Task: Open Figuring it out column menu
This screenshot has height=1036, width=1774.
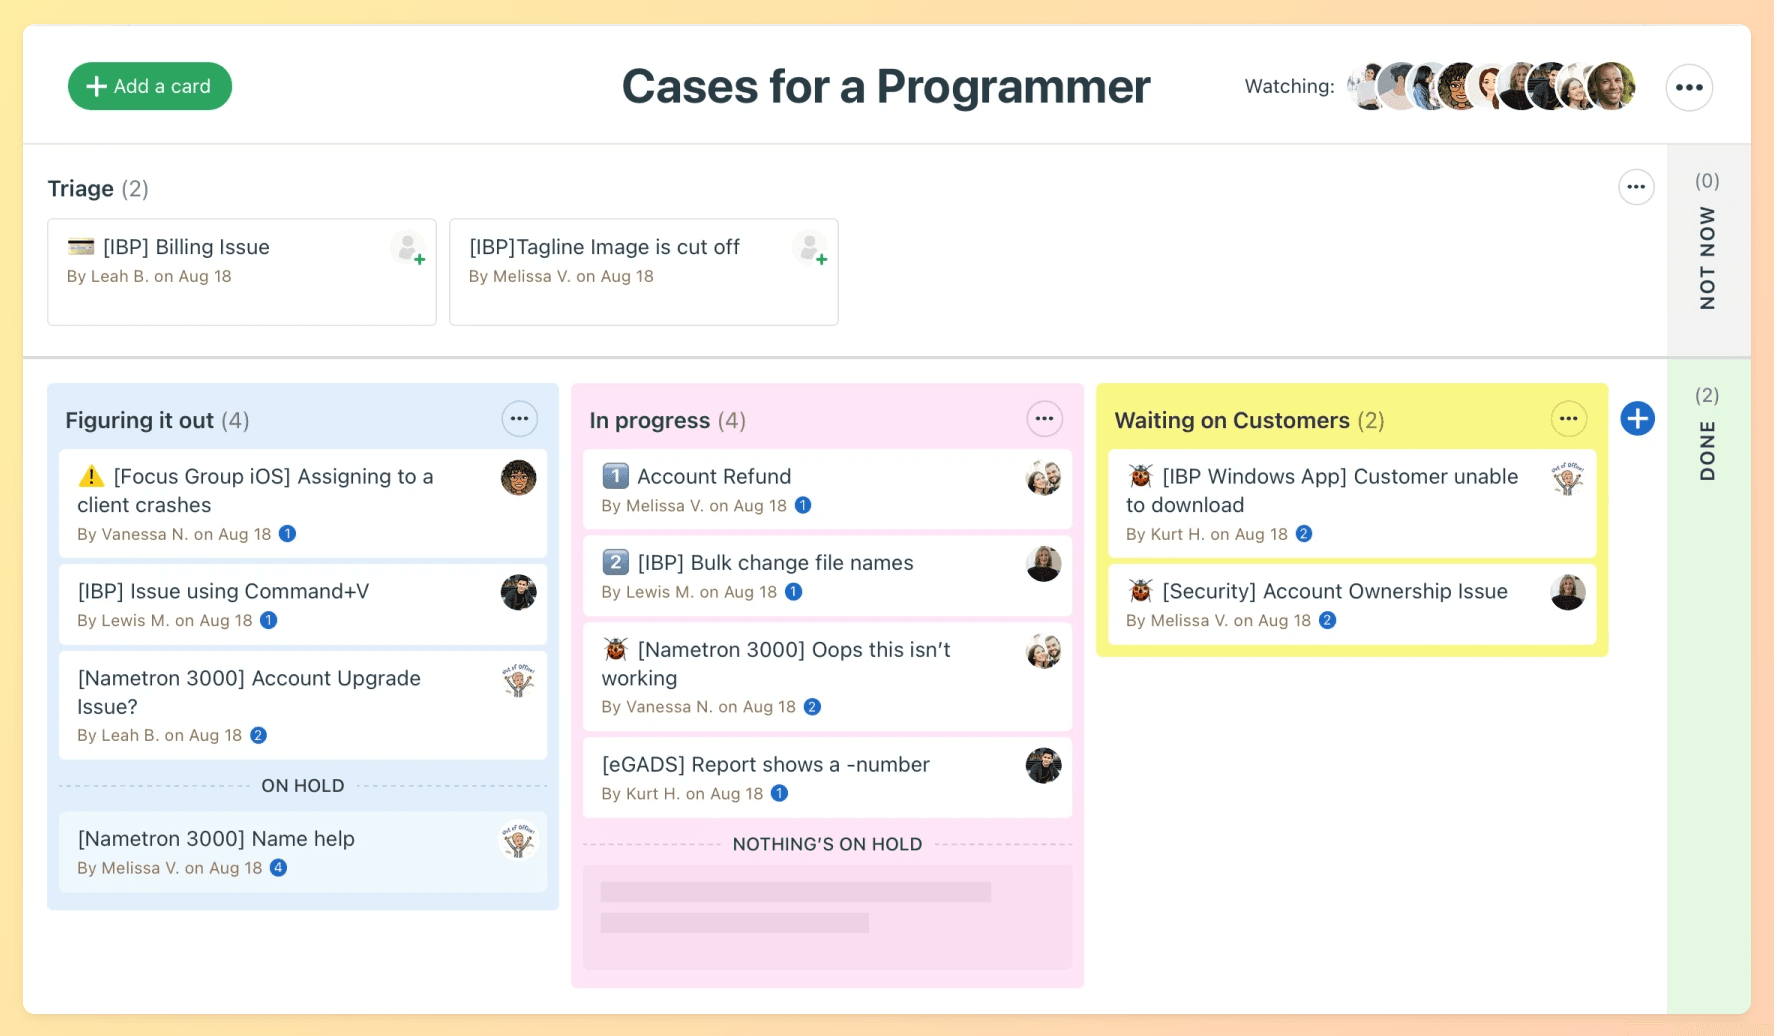Action: coord(519,419)
